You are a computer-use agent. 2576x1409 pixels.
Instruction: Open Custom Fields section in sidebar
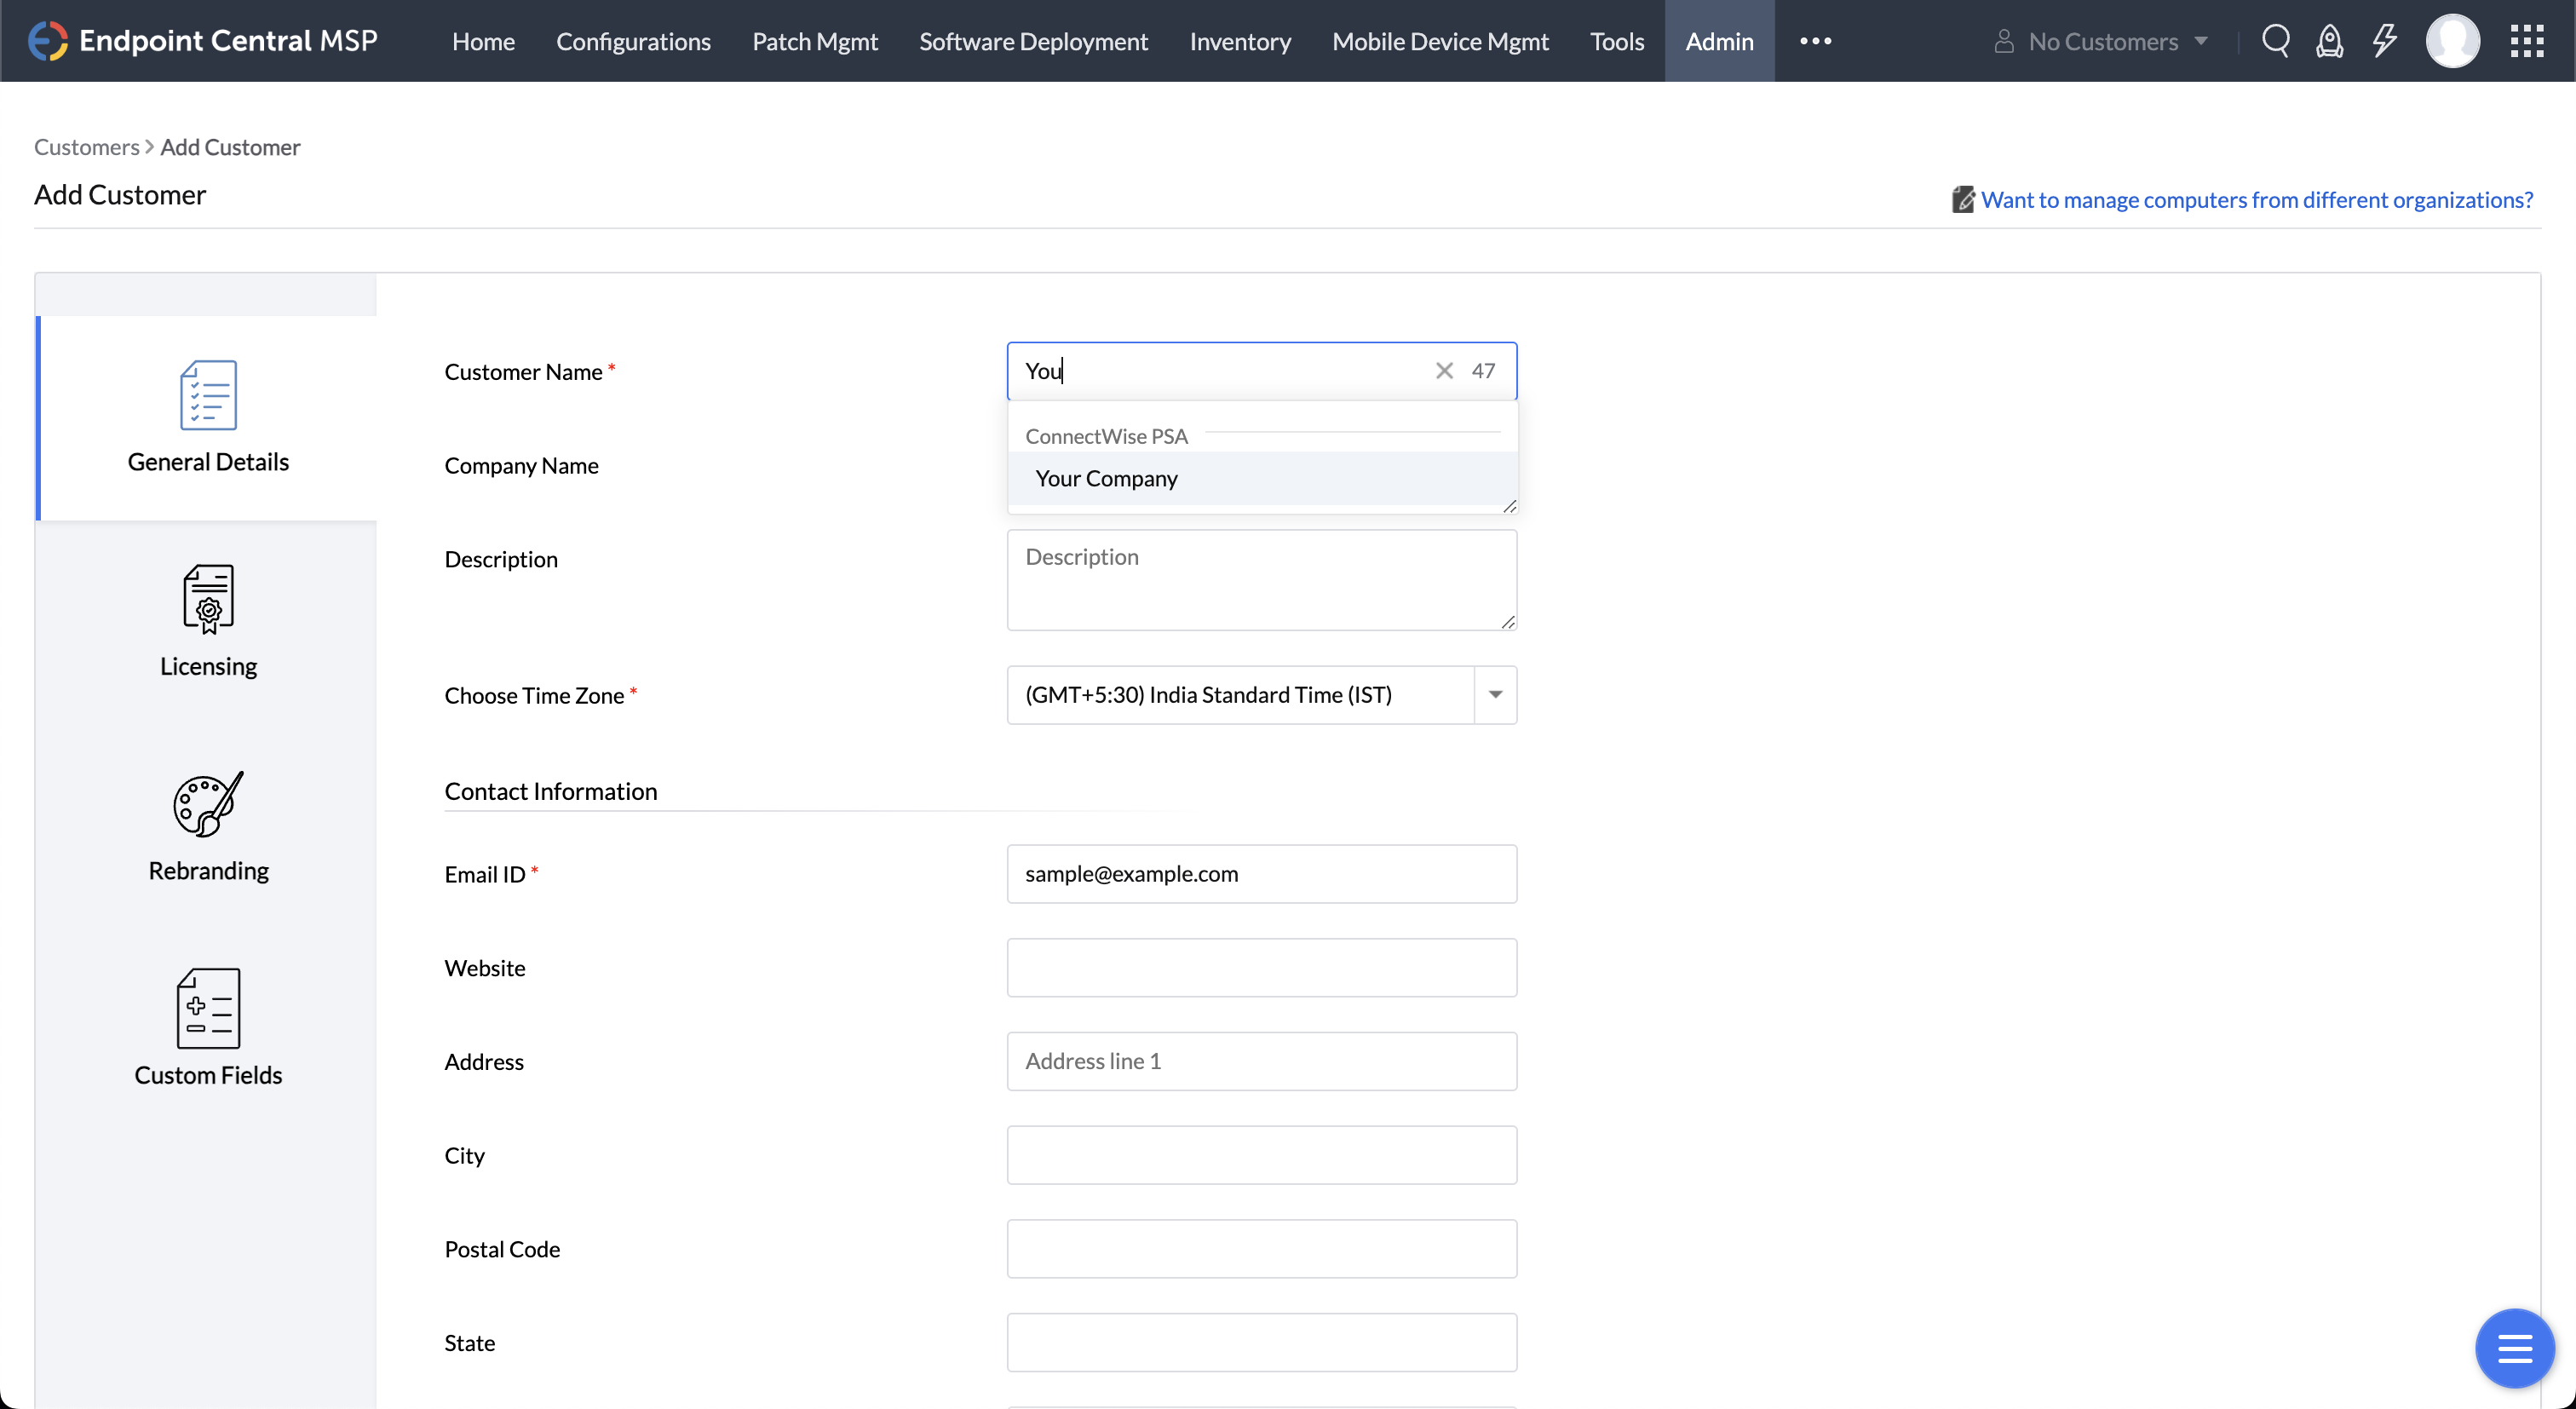[208, 1028]
